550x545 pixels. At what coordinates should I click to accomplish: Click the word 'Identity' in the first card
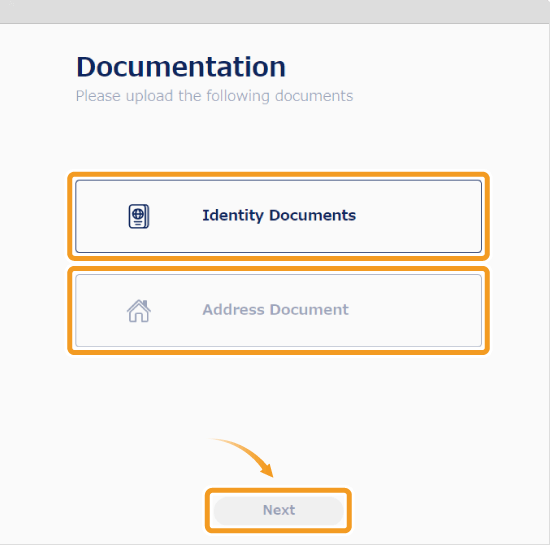[x=233, y=215]
